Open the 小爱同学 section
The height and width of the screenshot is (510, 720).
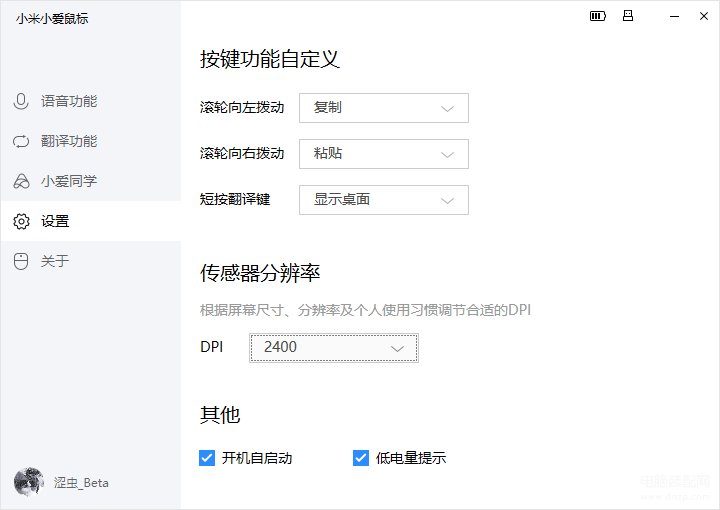pyautogui.click(x=91, y=181)
